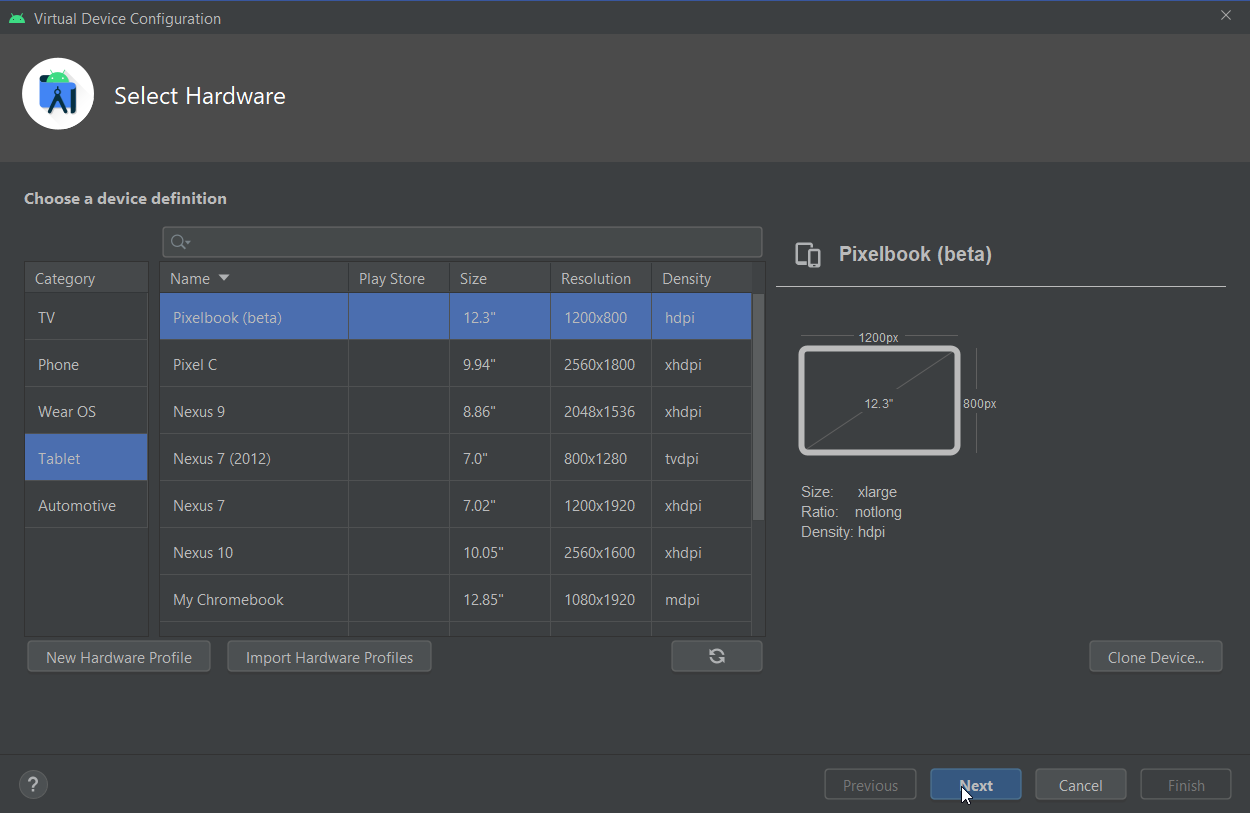Click the 1080x1920 resolution cell

(600, 599)
